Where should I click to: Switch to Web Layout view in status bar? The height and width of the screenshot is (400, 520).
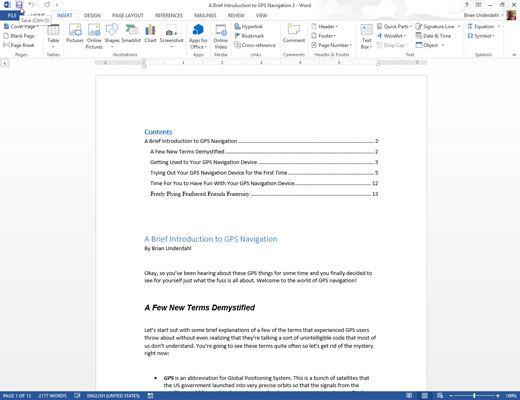pyautogui.click(x=440, y=396)
